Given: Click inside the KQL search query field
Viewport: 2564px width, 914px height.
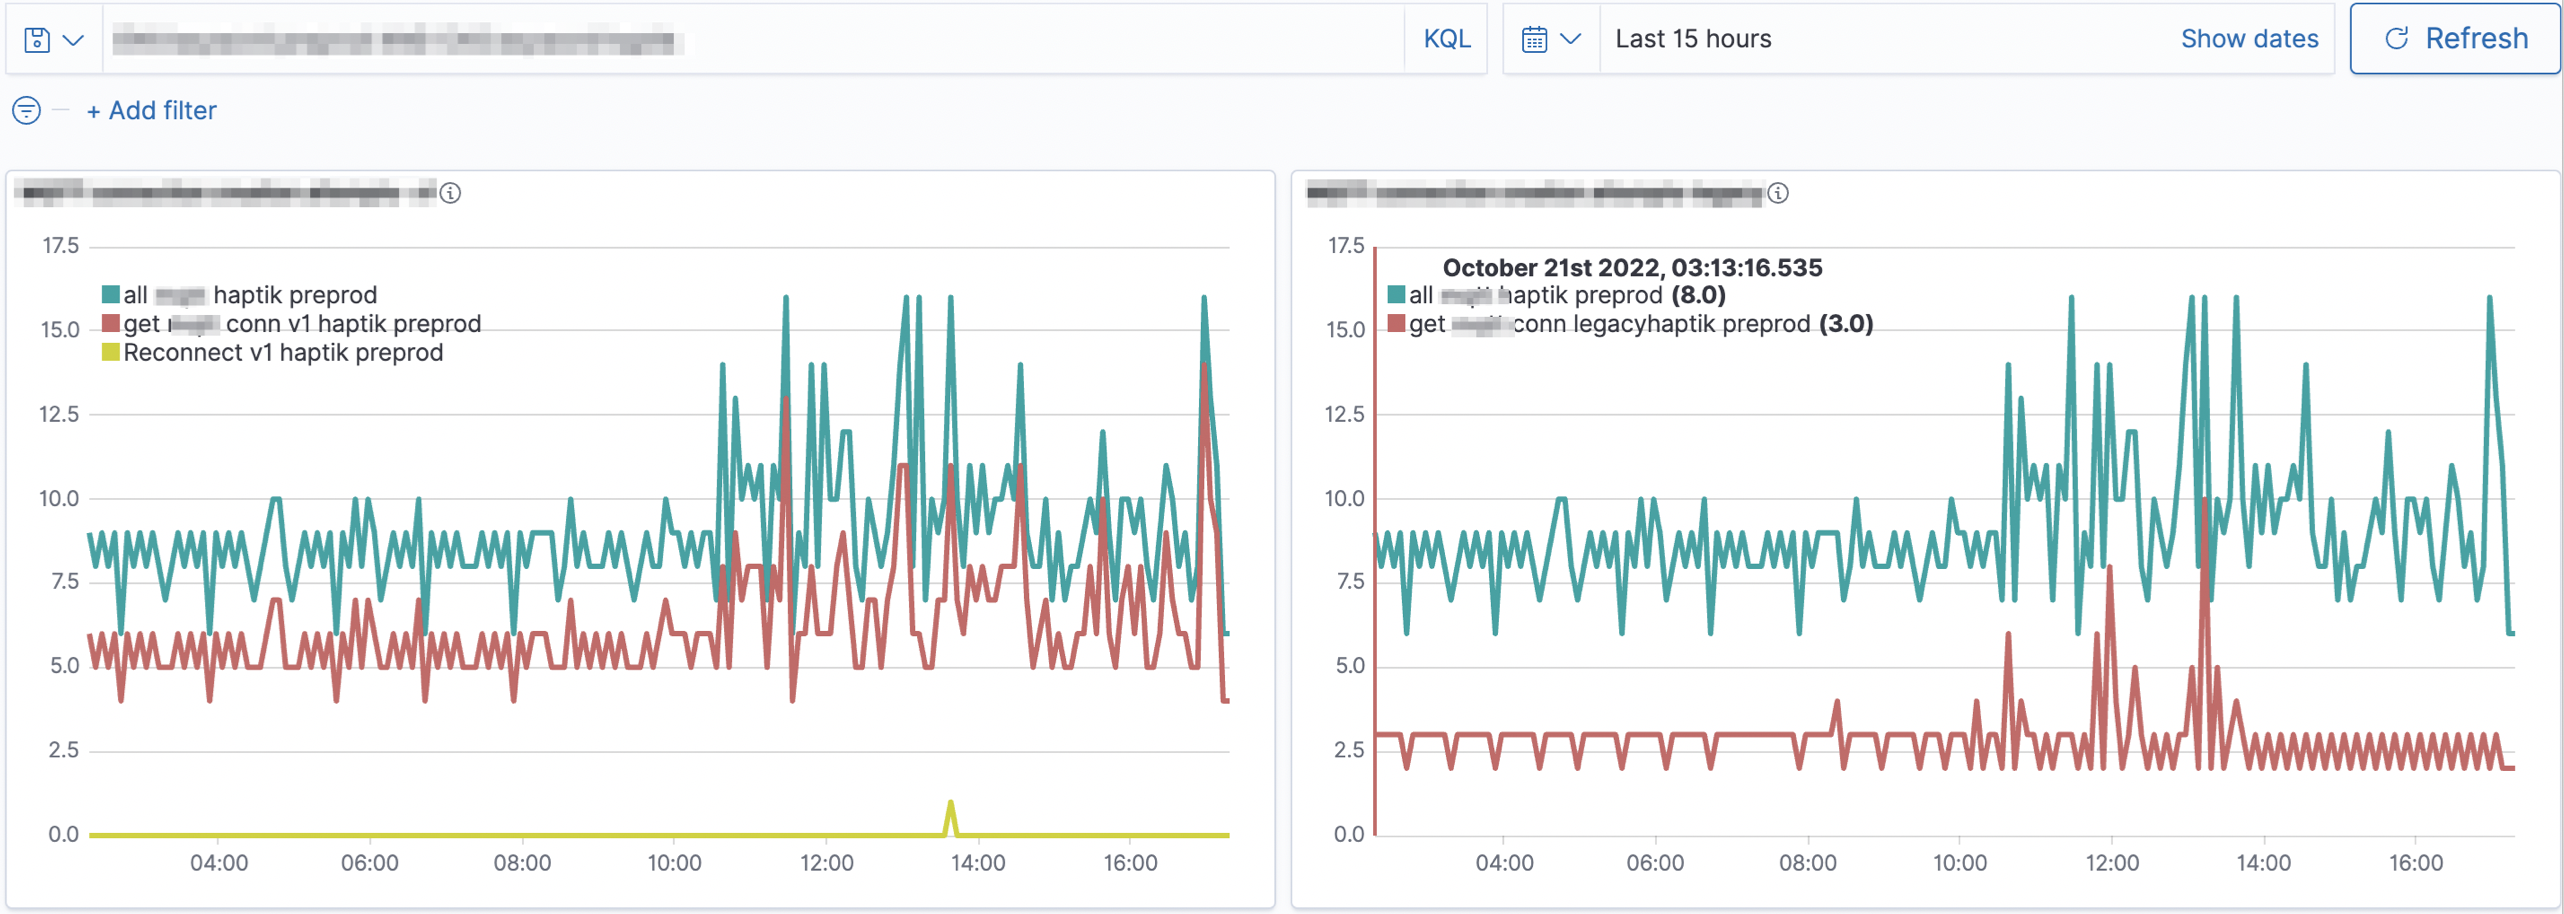Looking at the screenshot, I should [x=700, y=38].
